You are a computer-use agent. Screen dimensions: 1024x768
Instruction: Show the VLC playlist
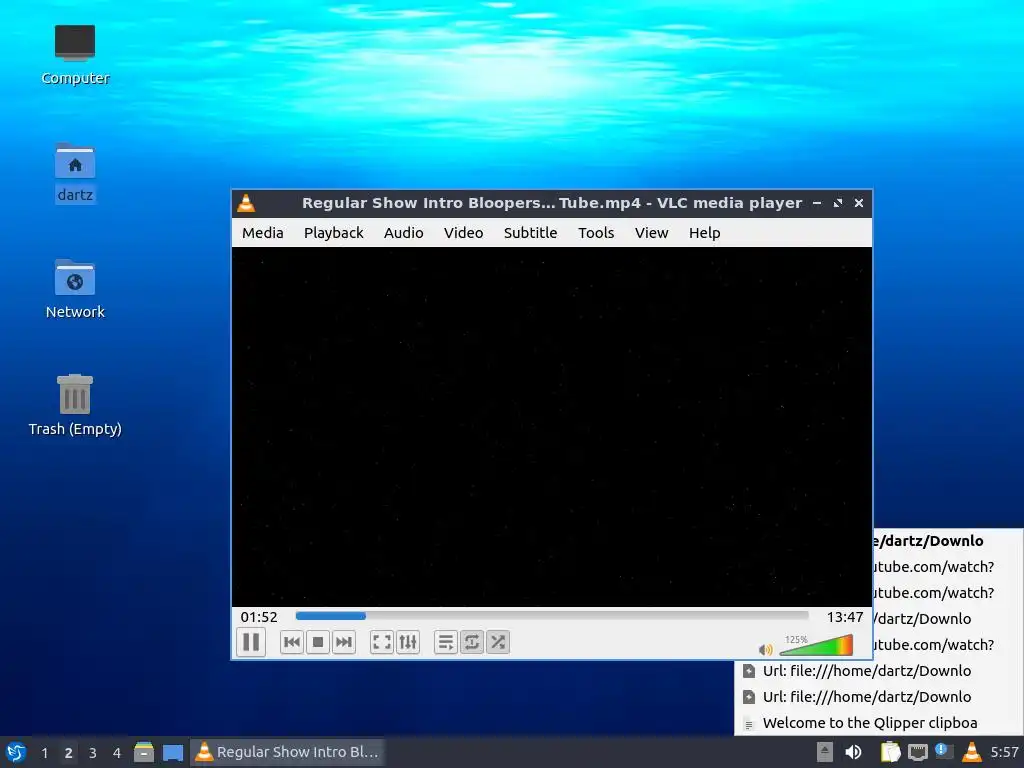pyautogui.click(x=446, y=642)
